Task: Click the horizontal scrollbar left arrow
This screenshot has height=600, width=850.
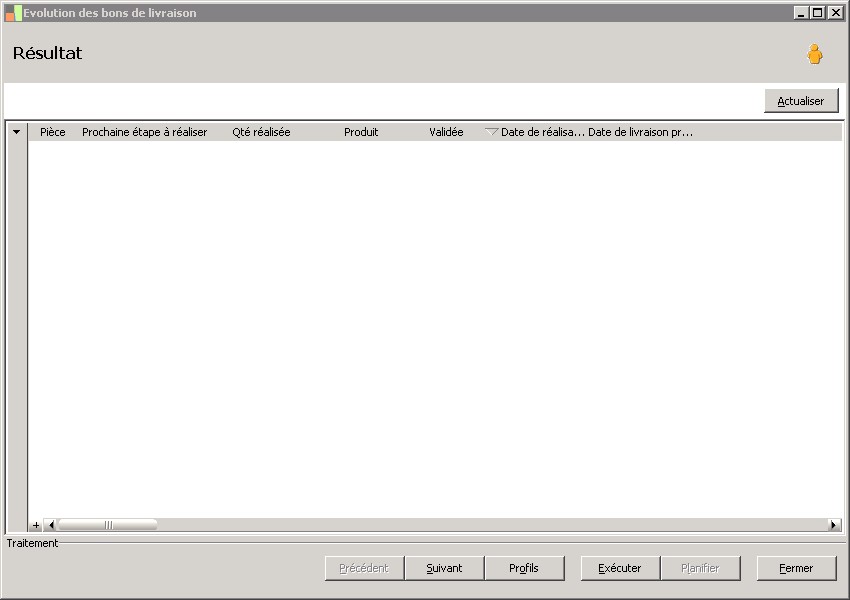Action: tap(51, 525)
